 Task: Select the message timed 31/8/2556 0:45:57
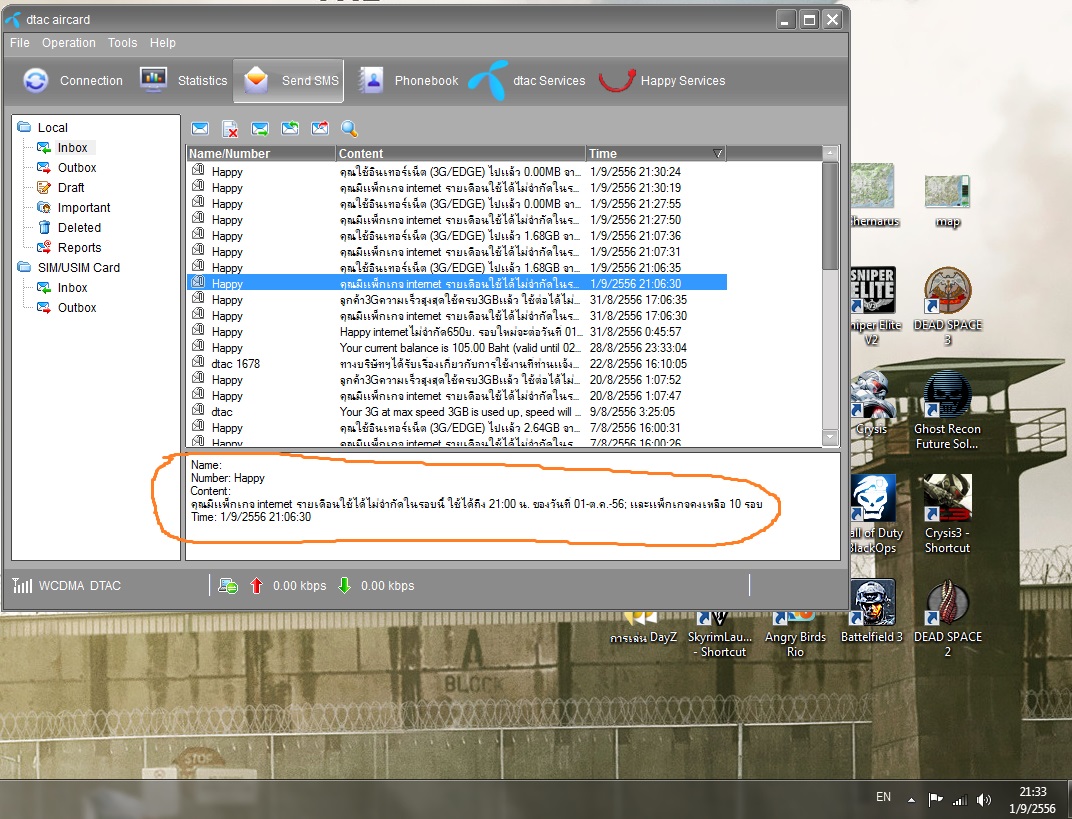click(x=457, y=332)
